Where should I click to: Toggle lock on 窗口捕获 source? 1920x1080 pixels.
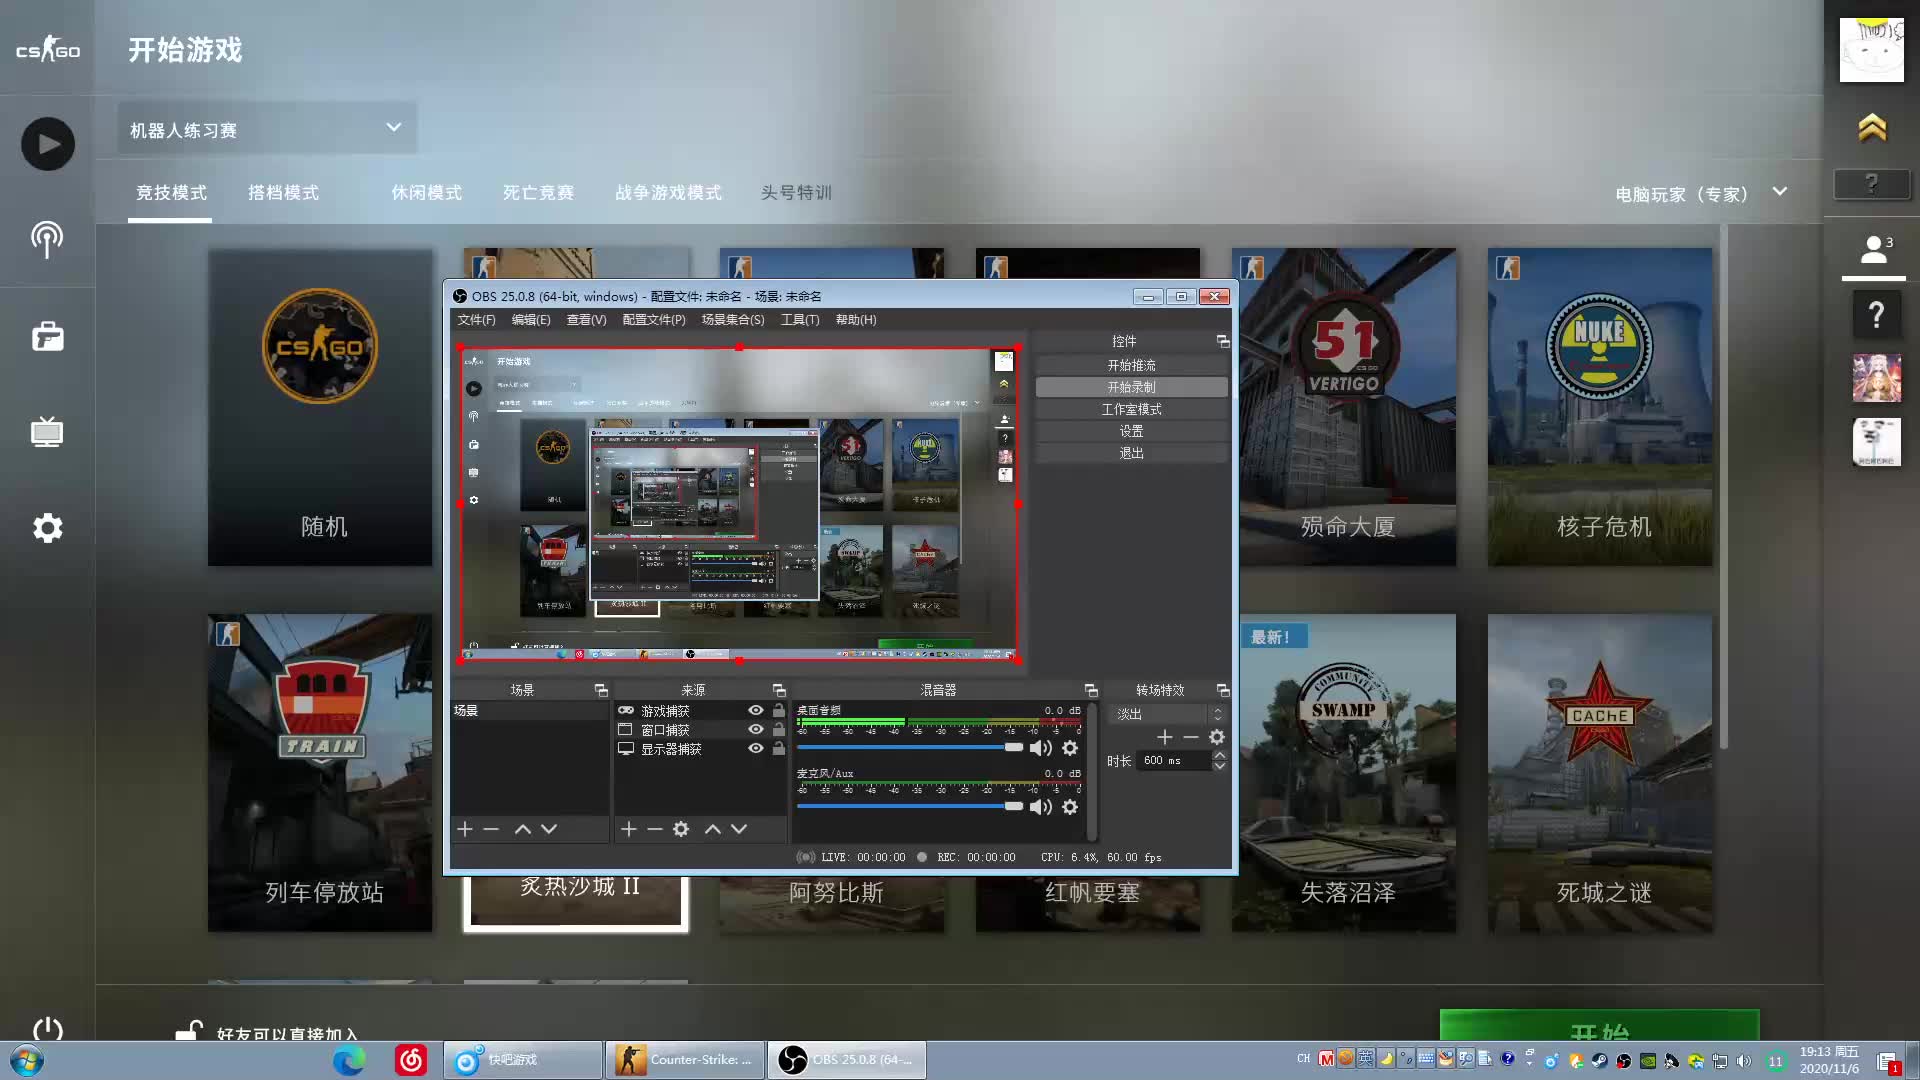tap(779, 730)
